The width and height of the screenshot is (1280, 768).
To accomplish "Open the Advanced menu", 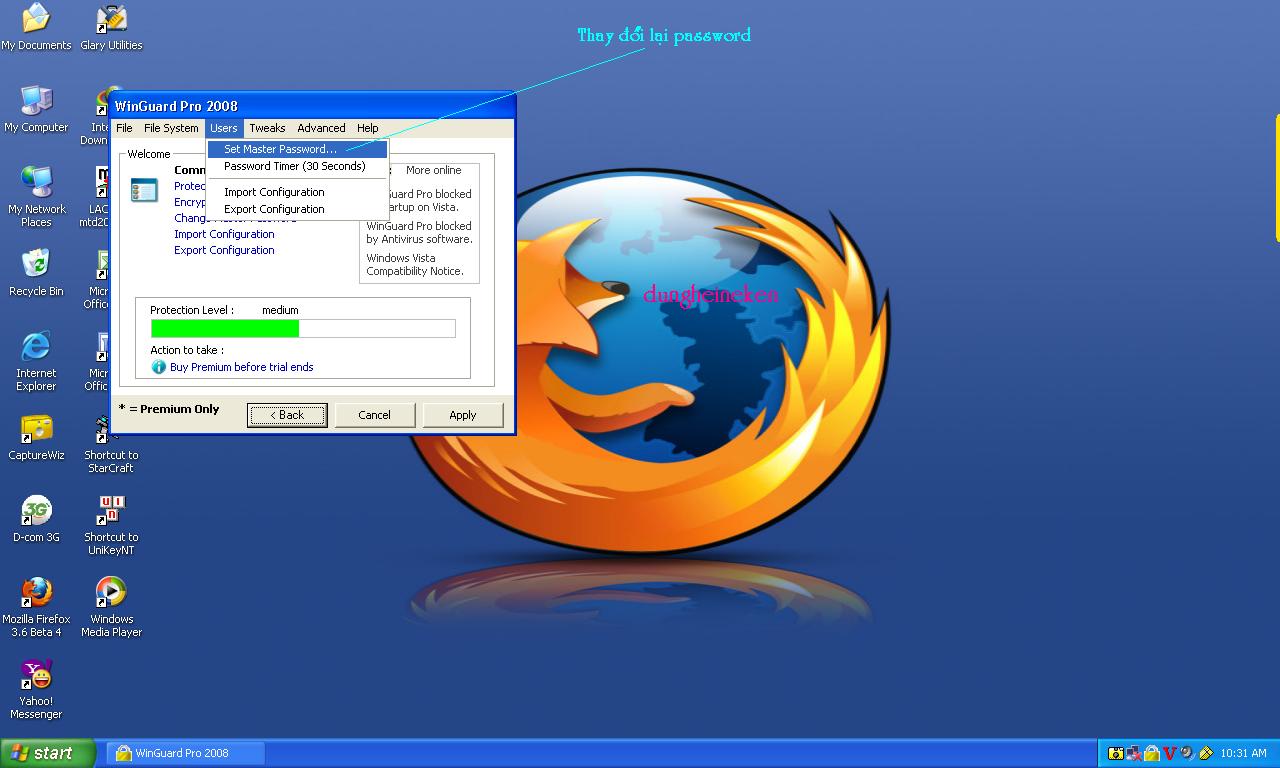I will coord(321,128).
